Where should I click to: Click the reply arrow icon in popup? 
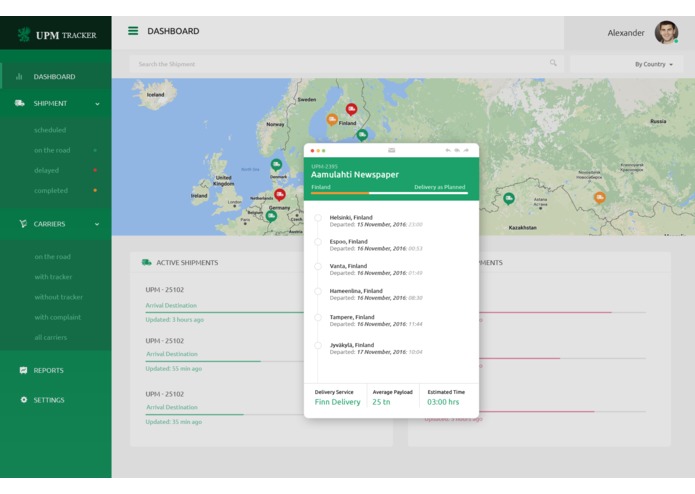448,151
